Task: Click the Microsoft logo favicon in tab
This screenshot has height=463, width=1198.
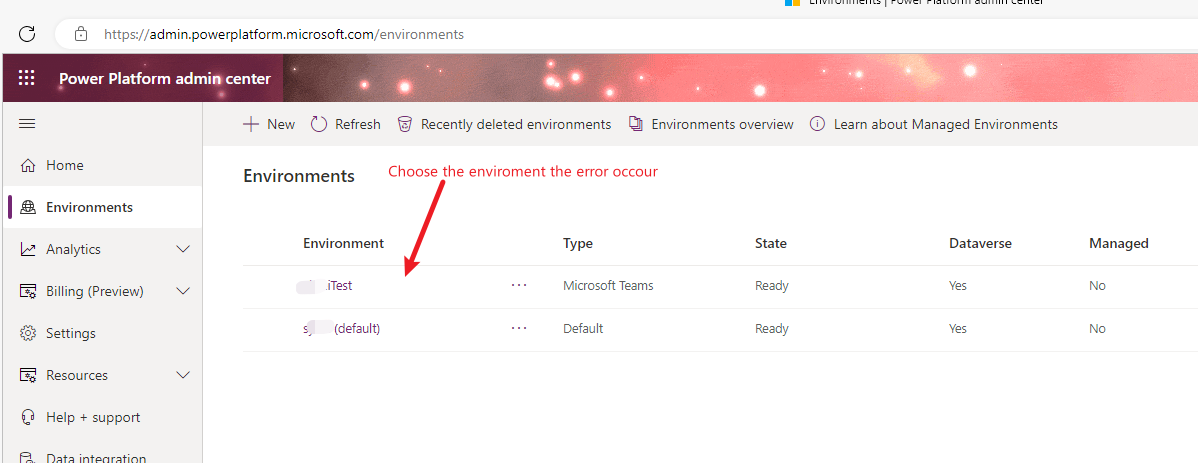Action: pos(792,2)
